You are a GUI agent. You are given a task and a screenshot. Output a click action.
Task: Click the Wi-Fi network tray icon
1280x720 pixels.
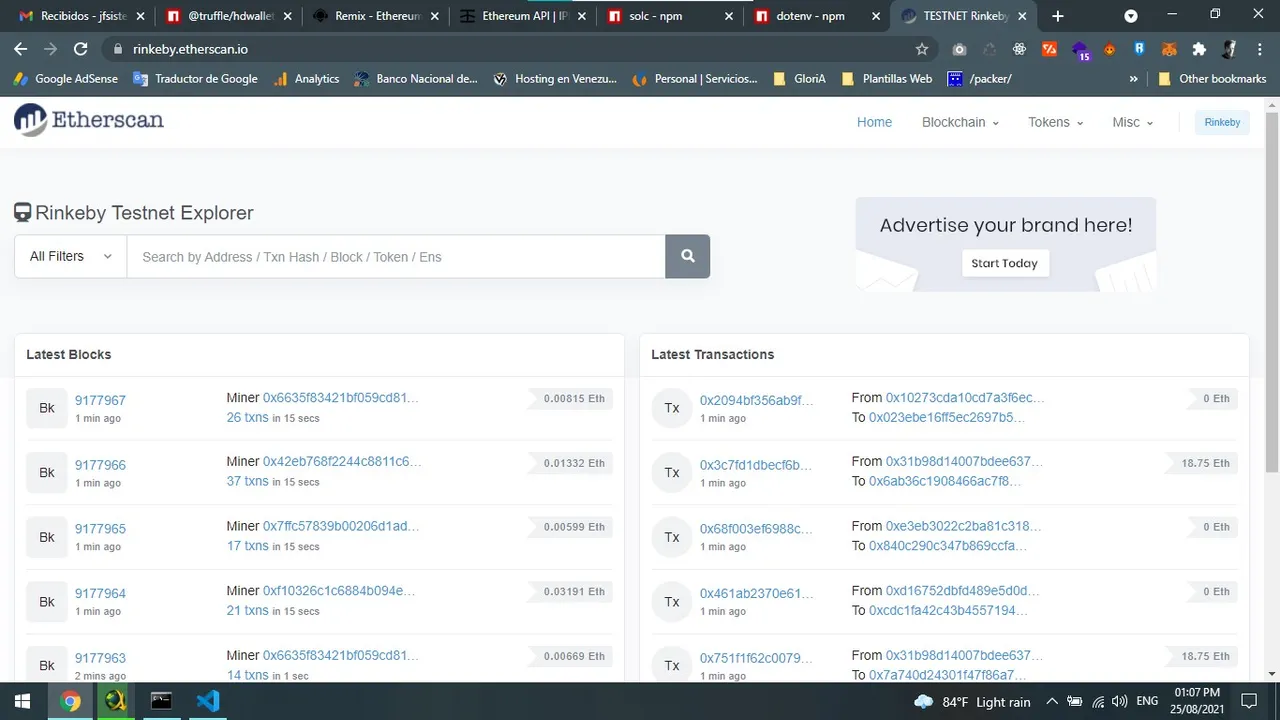point(1098,702)
